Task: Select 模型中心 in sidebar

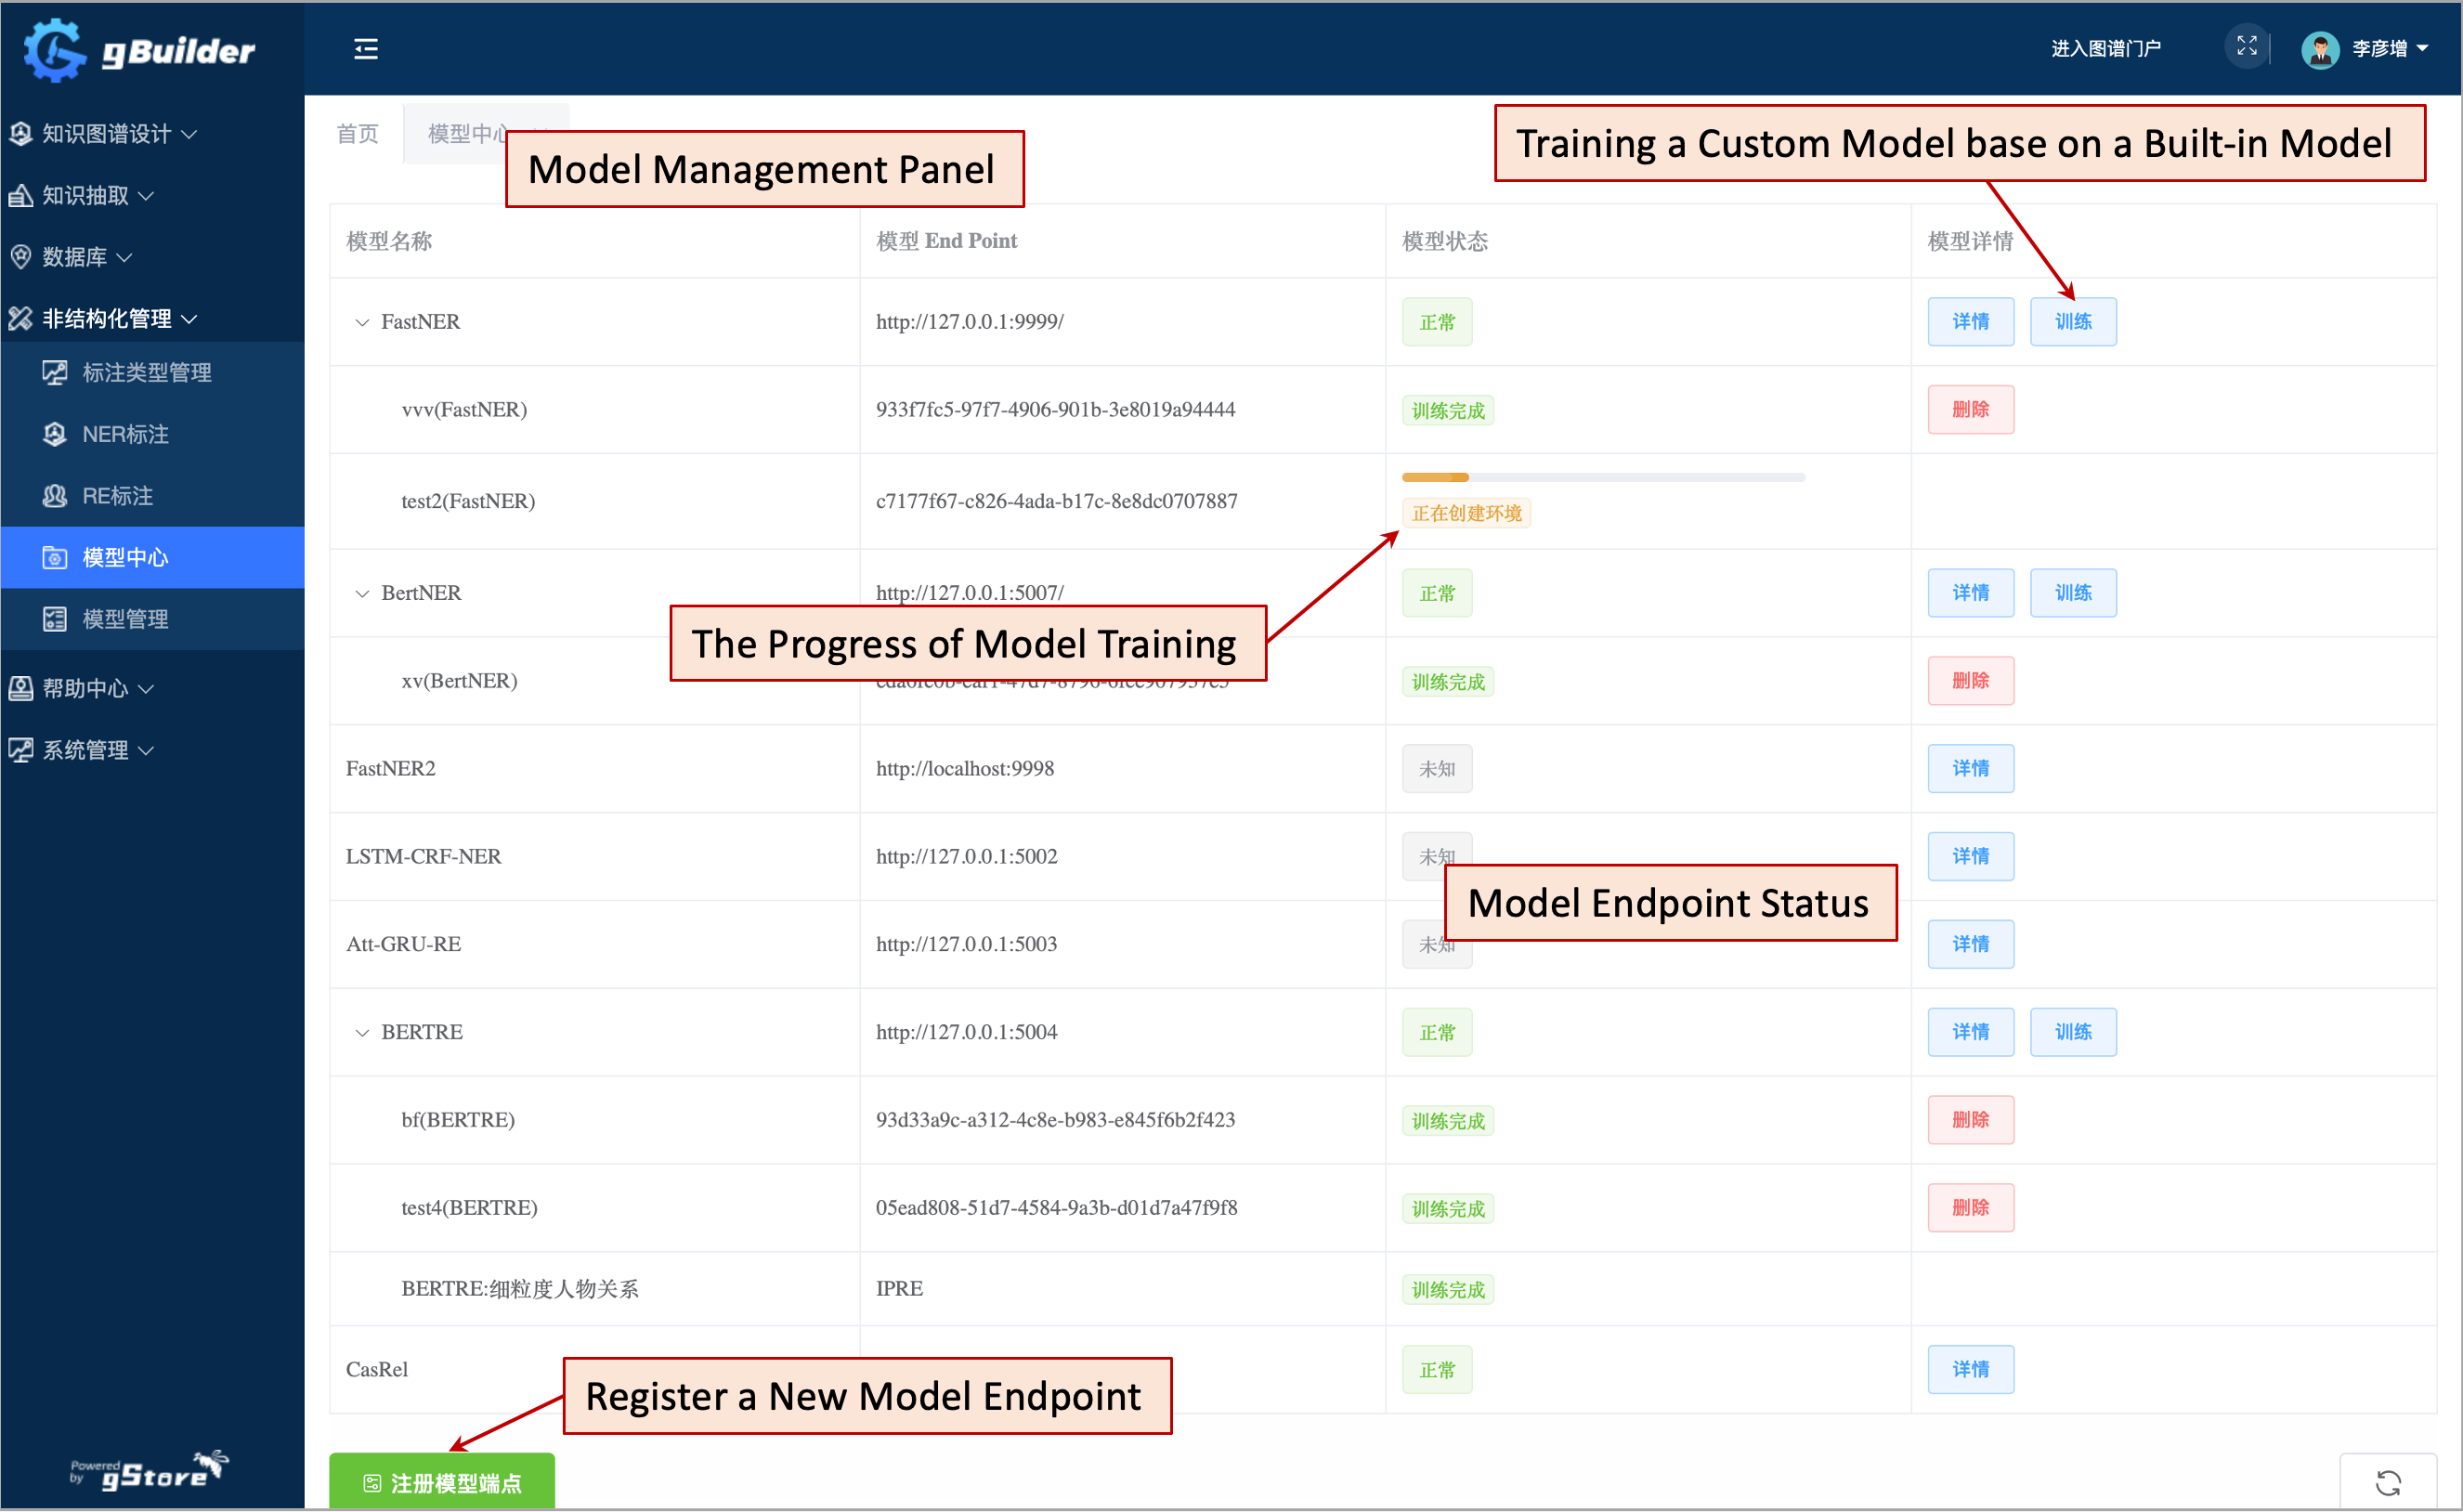Action: [125, 557]
